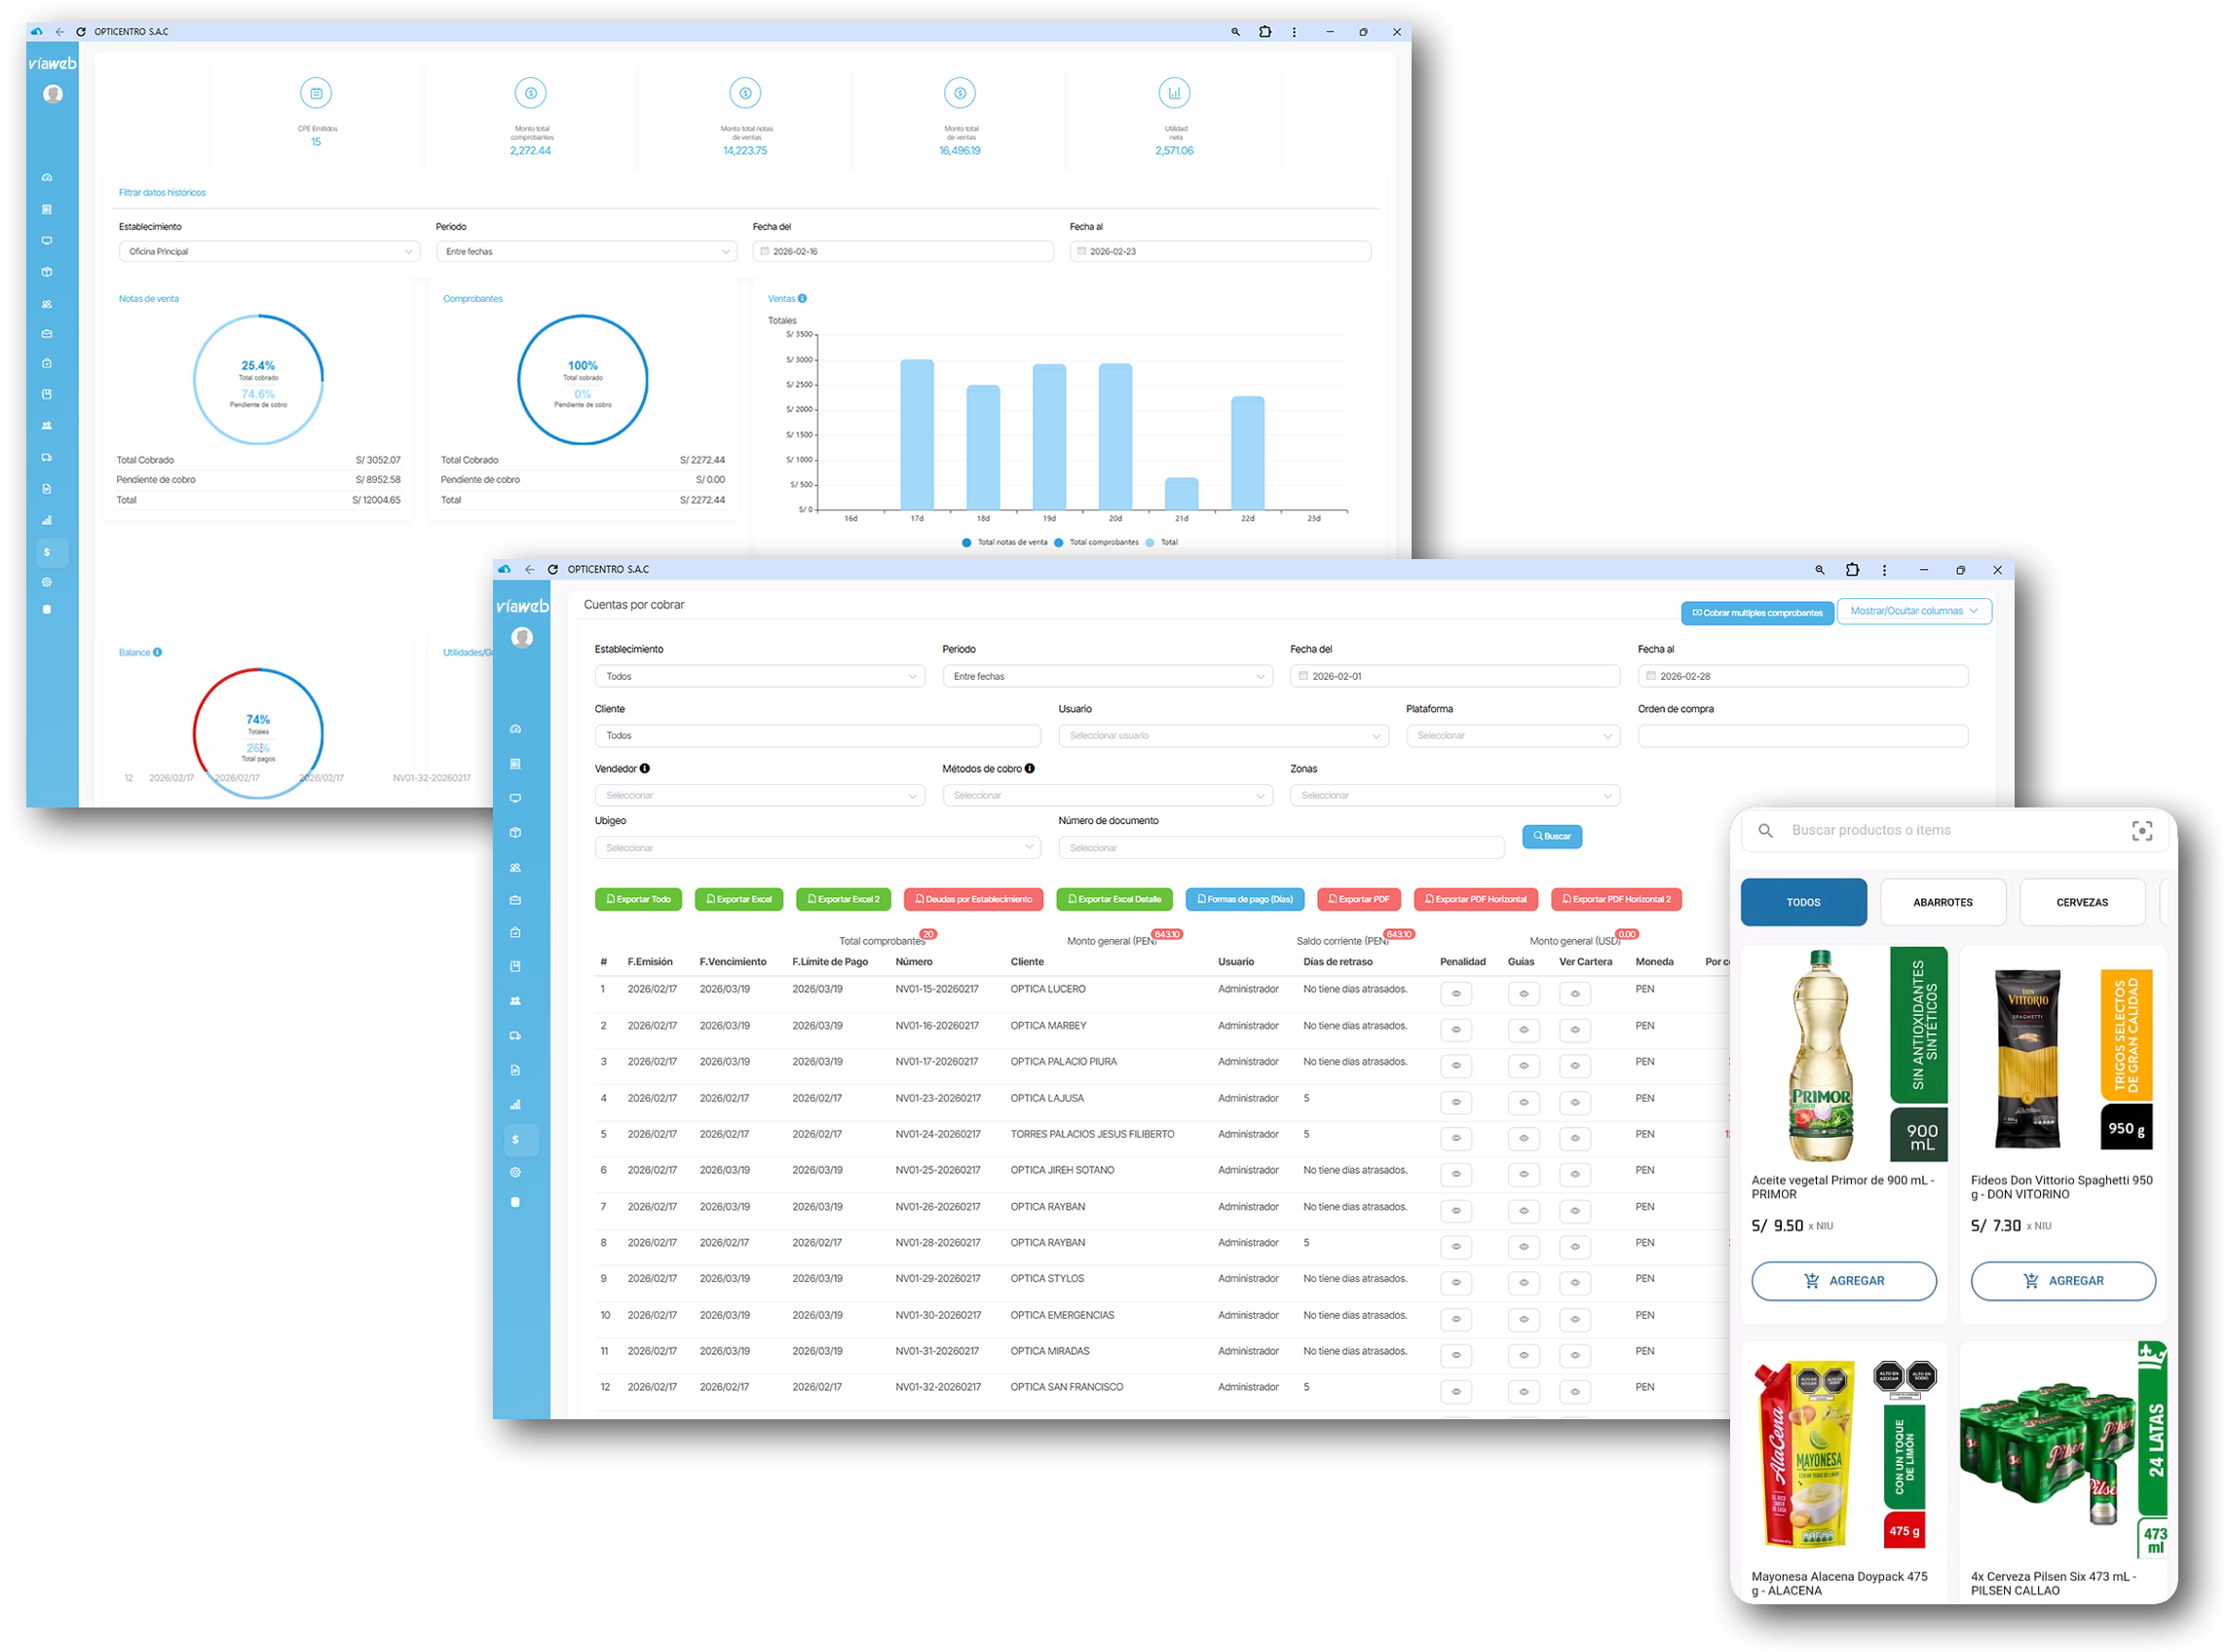
Task: Click the CPE Emitidos icon in dashboard window
Action: tap(316, 93)
